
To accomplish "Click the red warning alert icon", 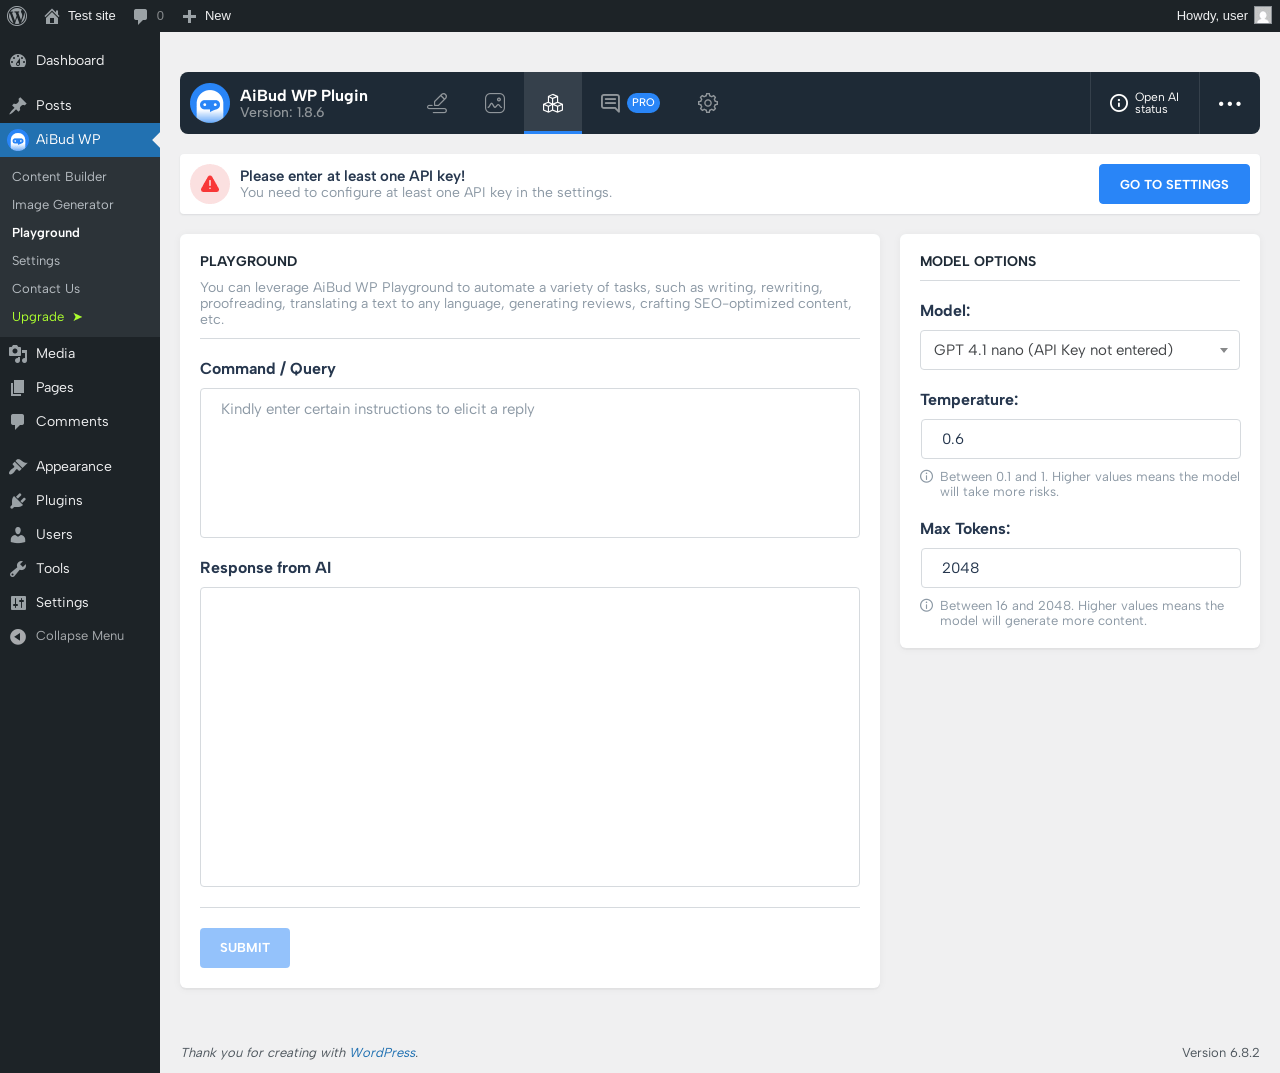I will click(x=210, y=184).
